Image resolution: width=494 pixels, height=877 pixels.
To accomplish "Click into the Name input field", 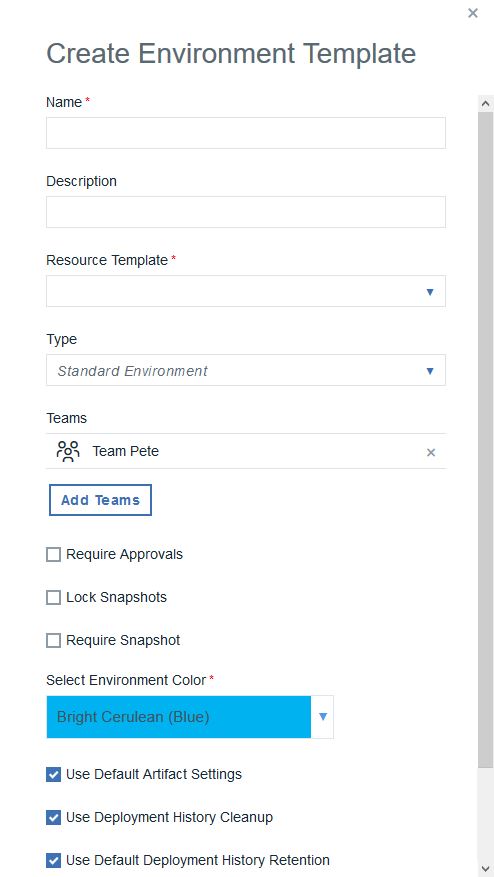I will coord(246,133).
